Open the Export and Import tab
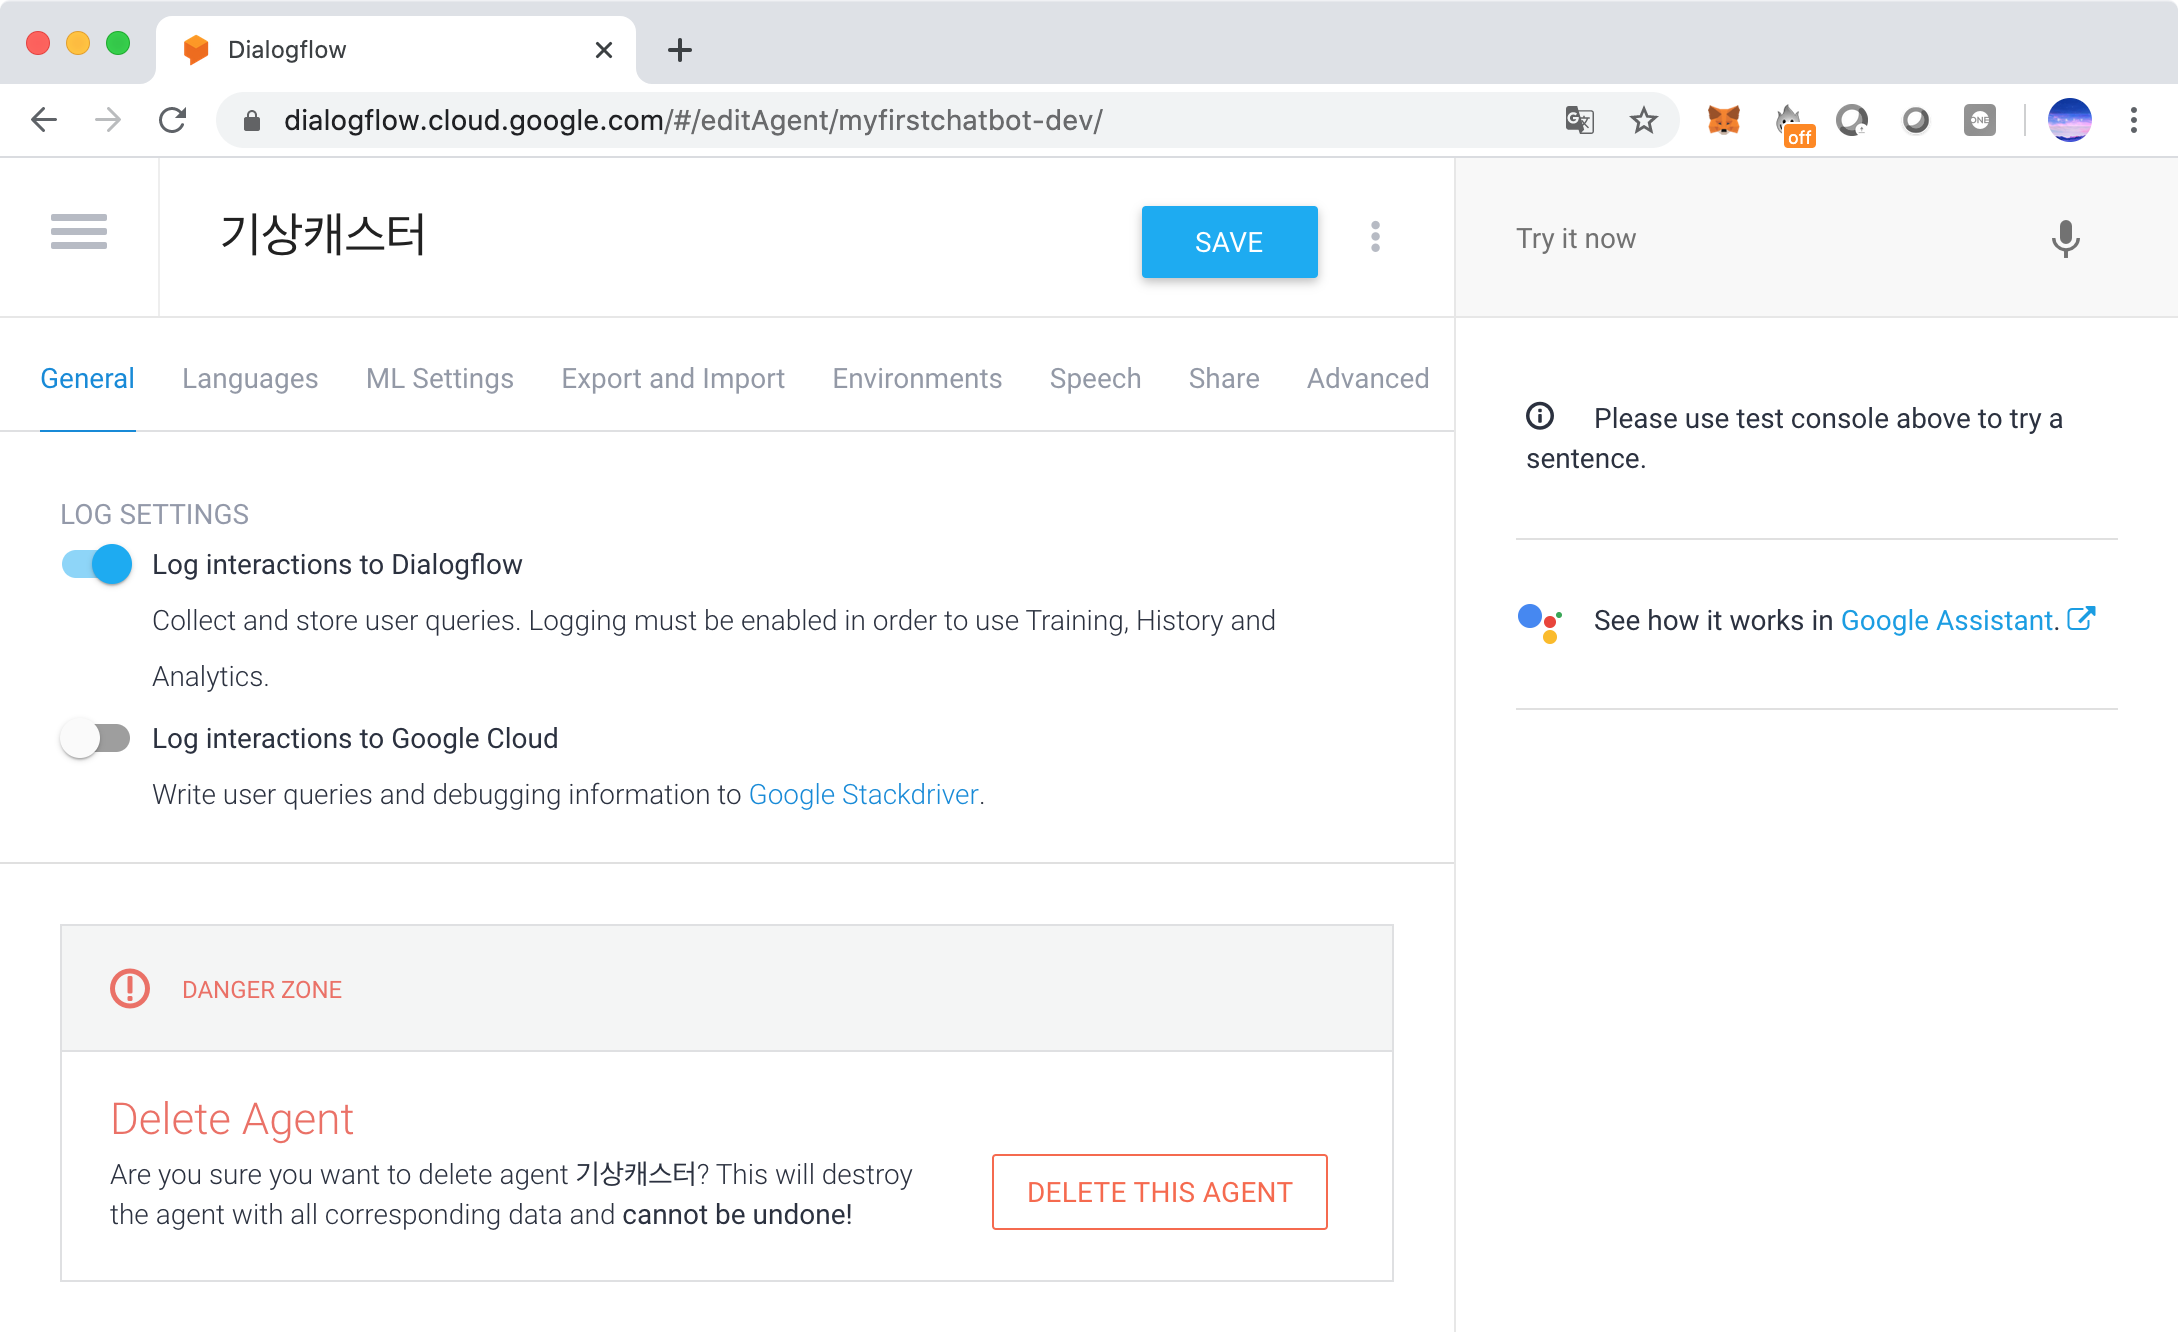 click(x=673, y=379)
